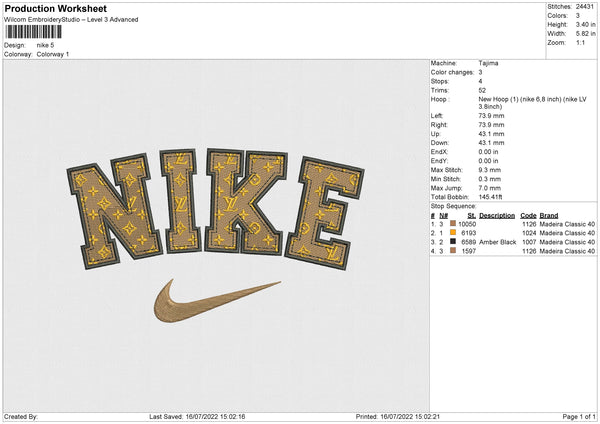Select the 'Wilcom EmbroideryStudio – Level 3 Advanced' line
This screenshot has width=600, height=424.
coord(71,20)
